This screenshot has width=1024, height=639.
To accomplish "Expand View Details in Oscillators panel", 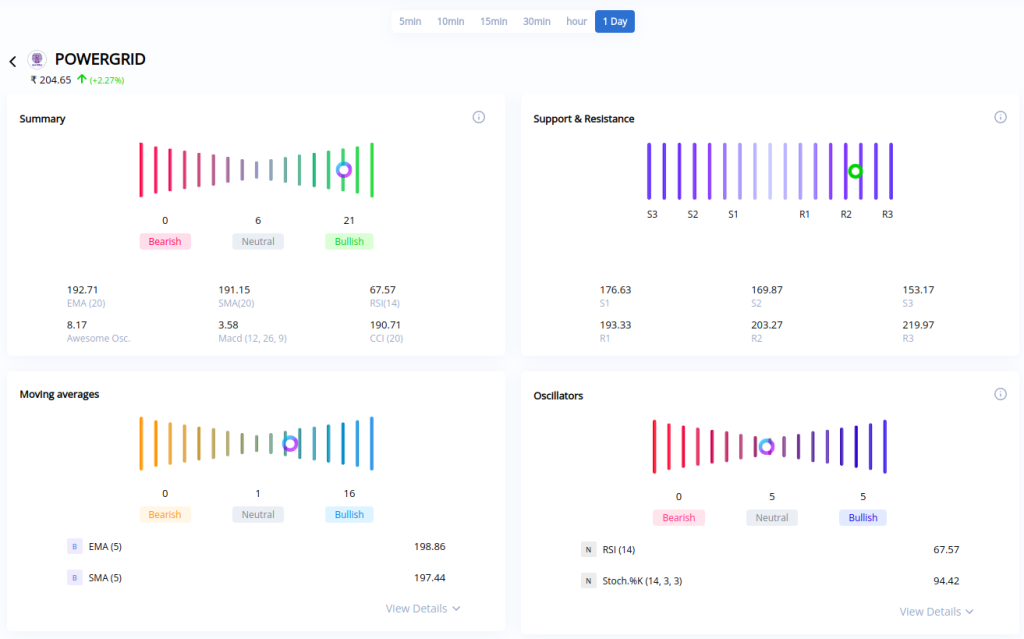I will (936, 611).
